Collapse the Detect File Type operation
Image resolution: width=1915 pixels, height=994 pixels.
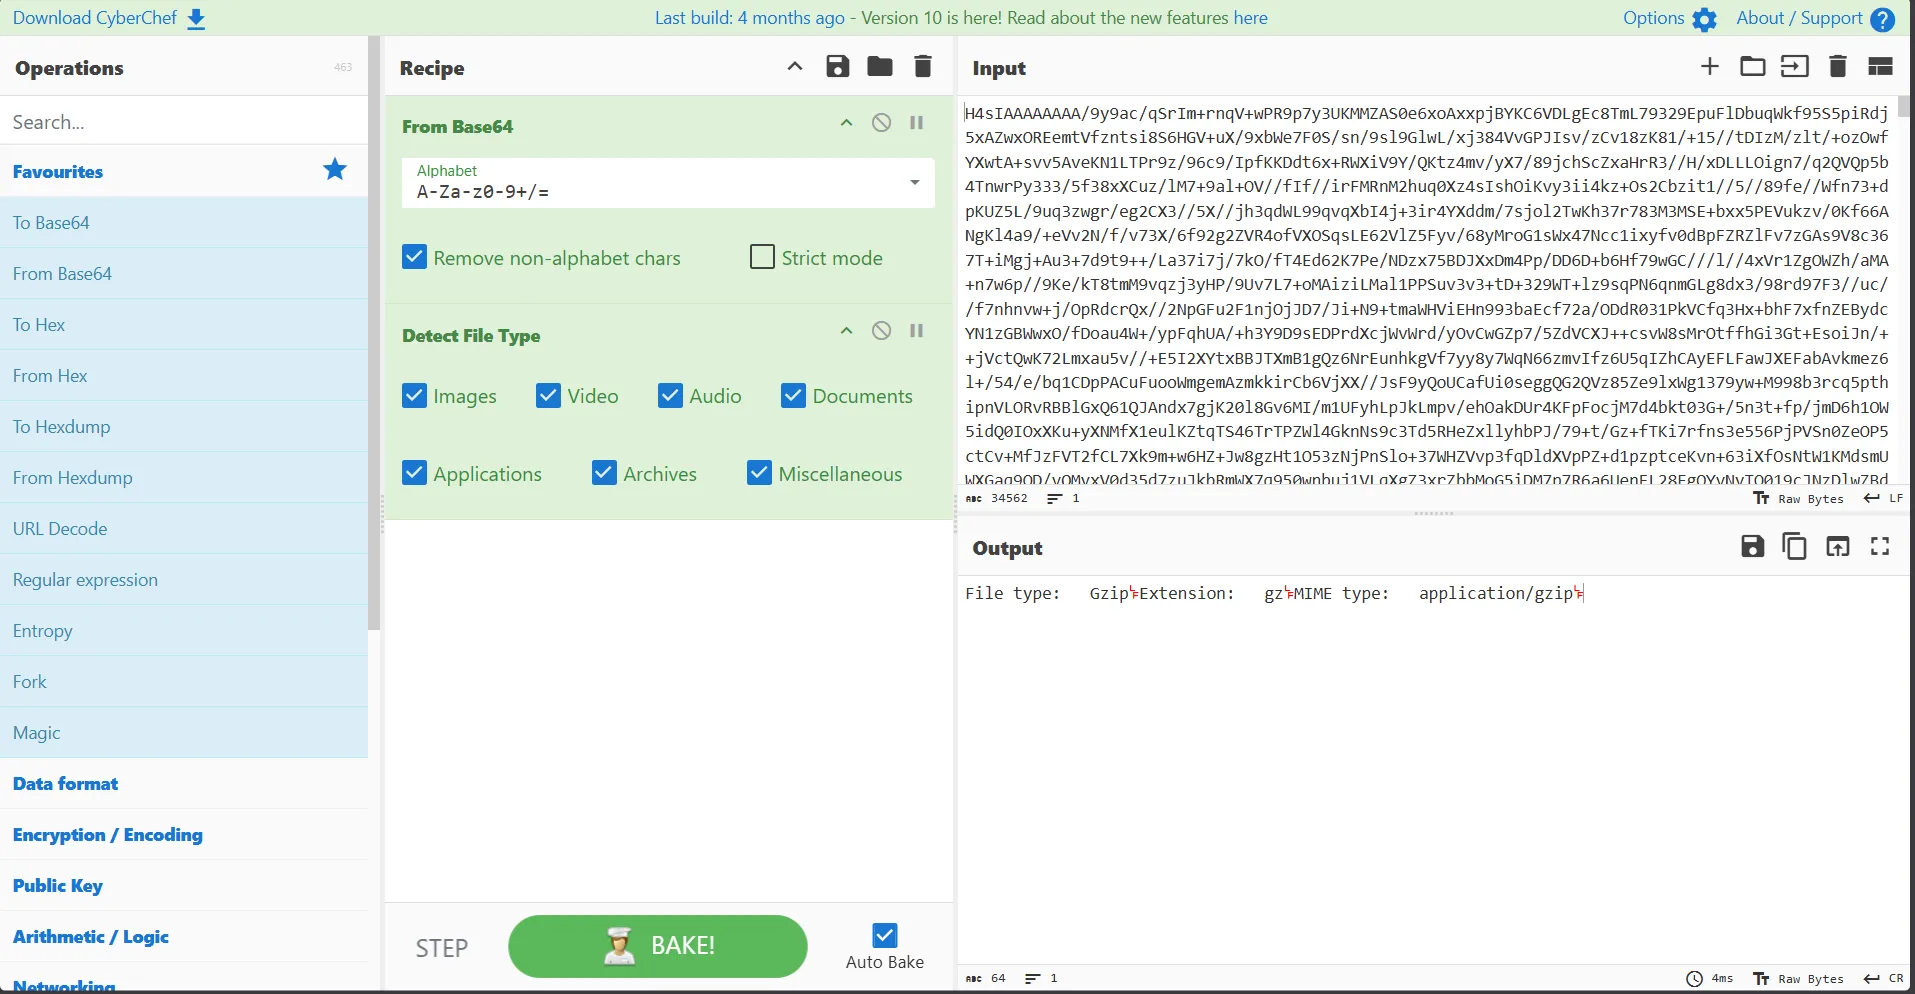pyautogui.click(x=845, y=330)
